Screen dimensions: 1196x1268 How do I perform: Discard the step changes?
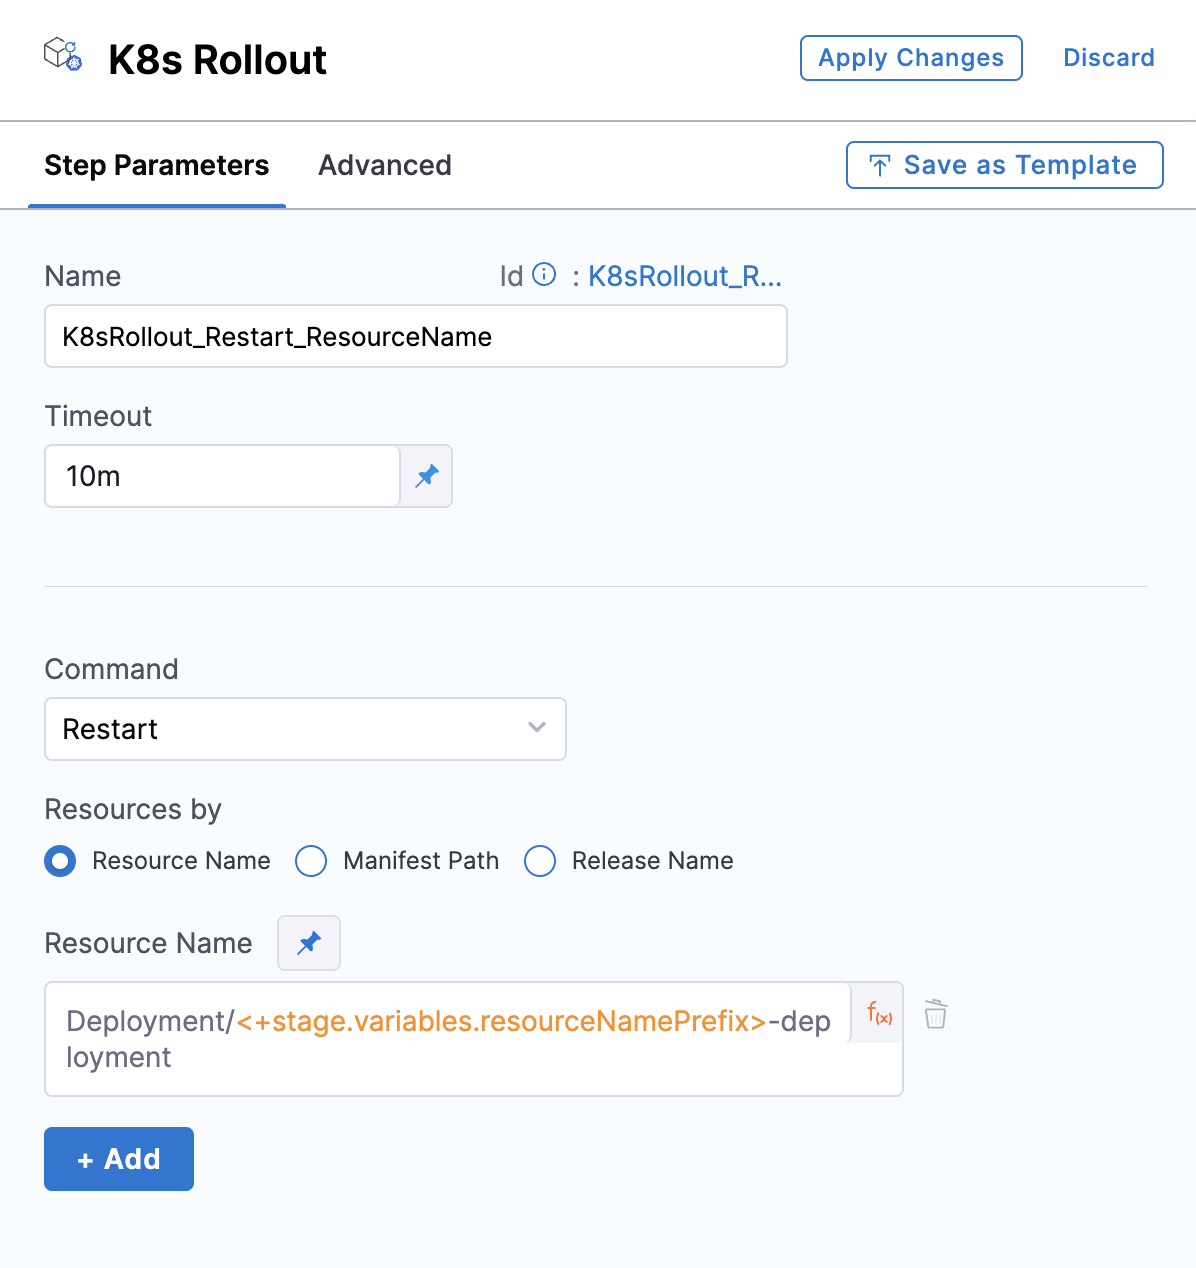coord(1109,58)
